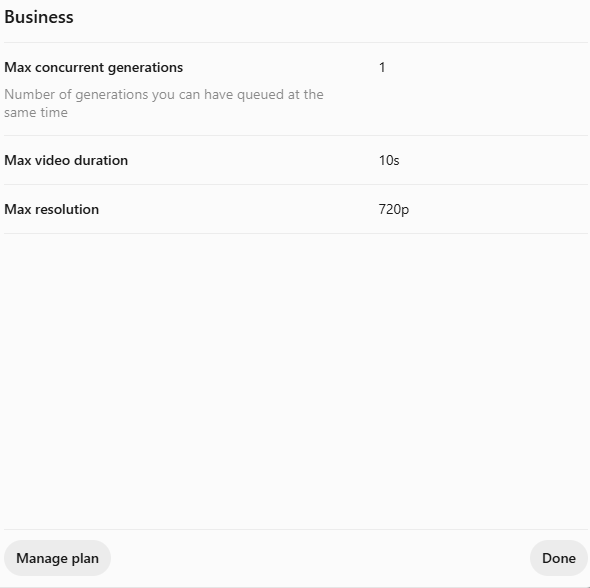This screenshot has width=590, height=588.
Task: Click the word duration in bold label
Action: pos(101,160)
